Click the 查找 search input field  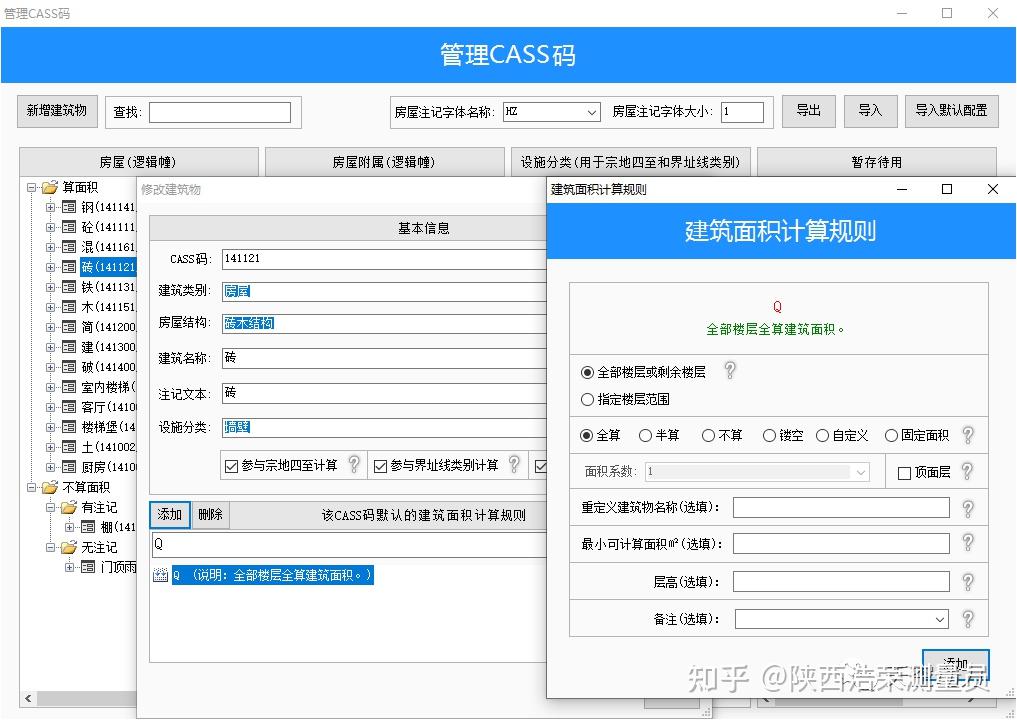tap(220, 112)
